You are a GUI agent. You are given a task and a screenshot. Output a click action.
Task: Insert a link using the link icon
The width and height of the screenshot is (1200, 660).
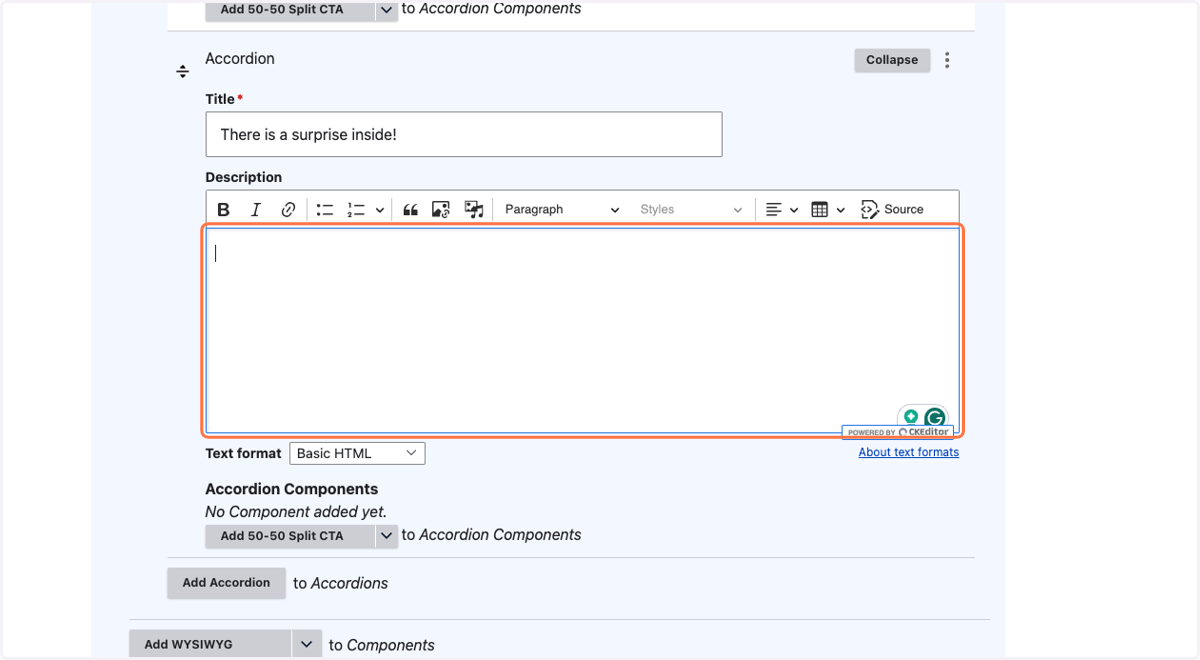point(288,209)
